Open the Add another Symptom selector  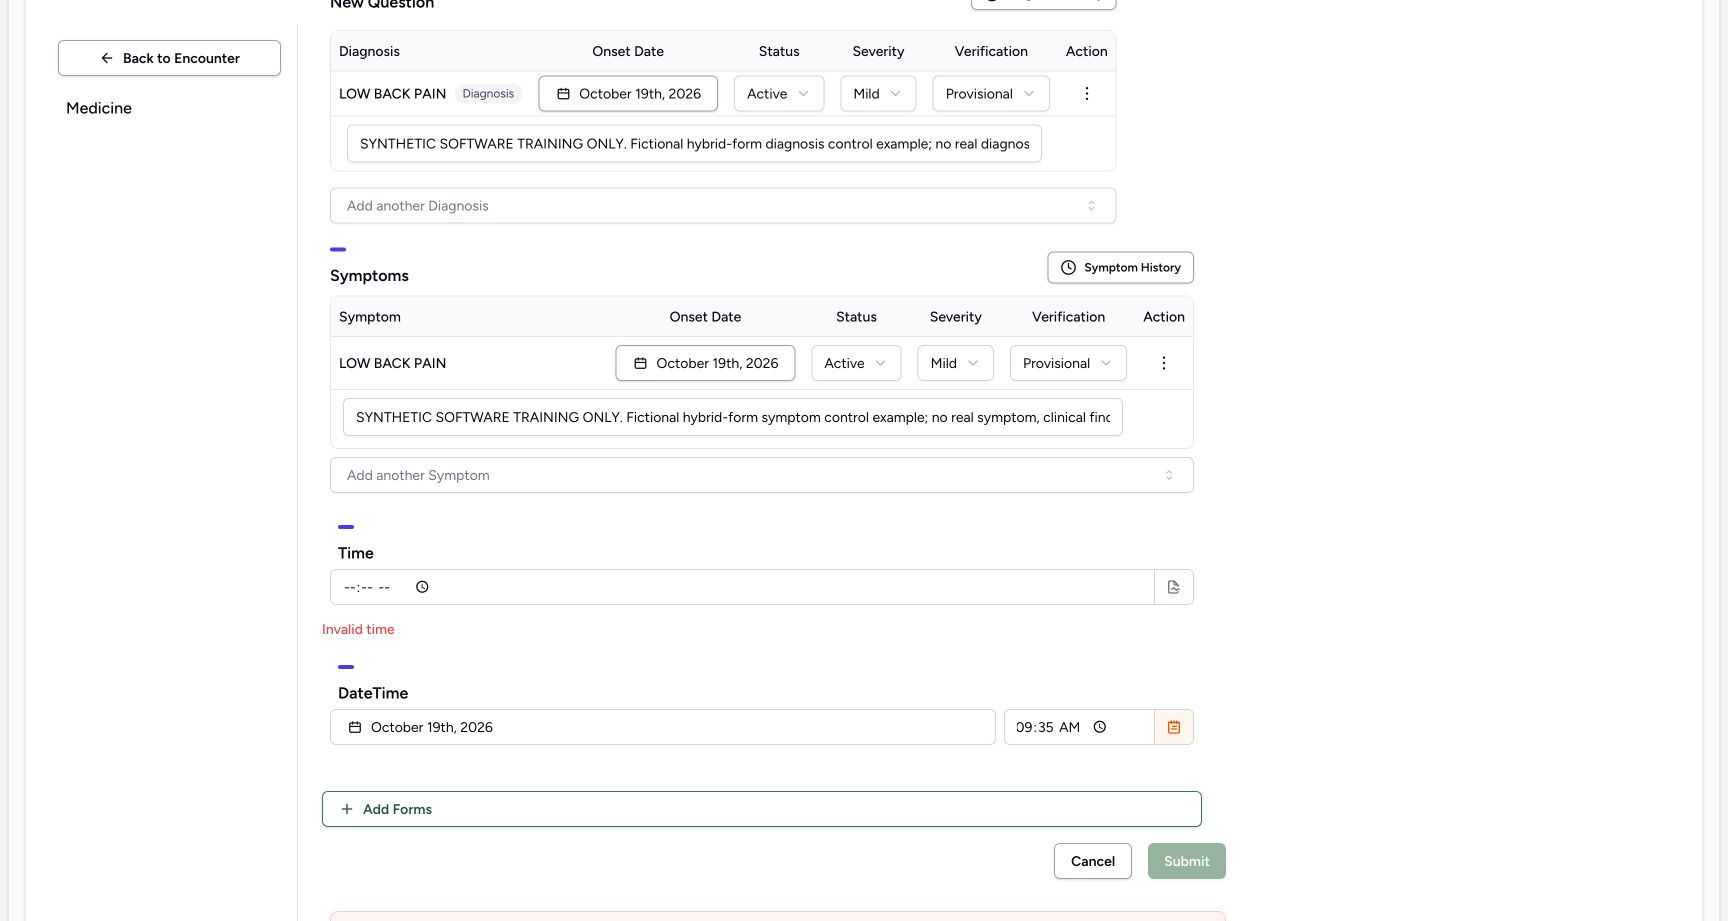[761, 475]
